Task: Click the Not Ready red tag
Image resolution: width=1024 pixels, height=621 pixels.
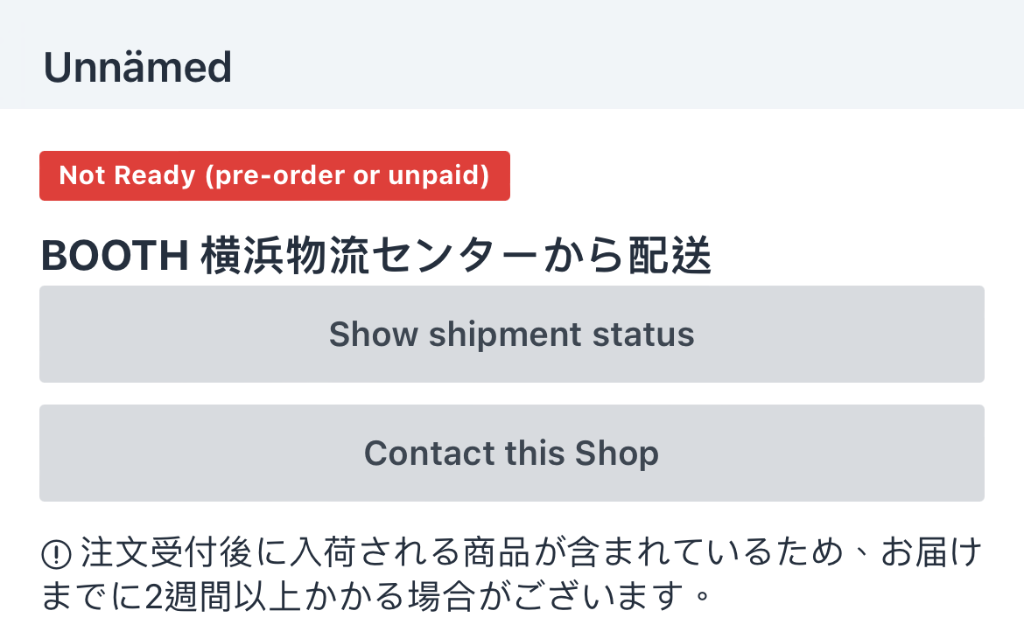Action: tap(274, 176)
